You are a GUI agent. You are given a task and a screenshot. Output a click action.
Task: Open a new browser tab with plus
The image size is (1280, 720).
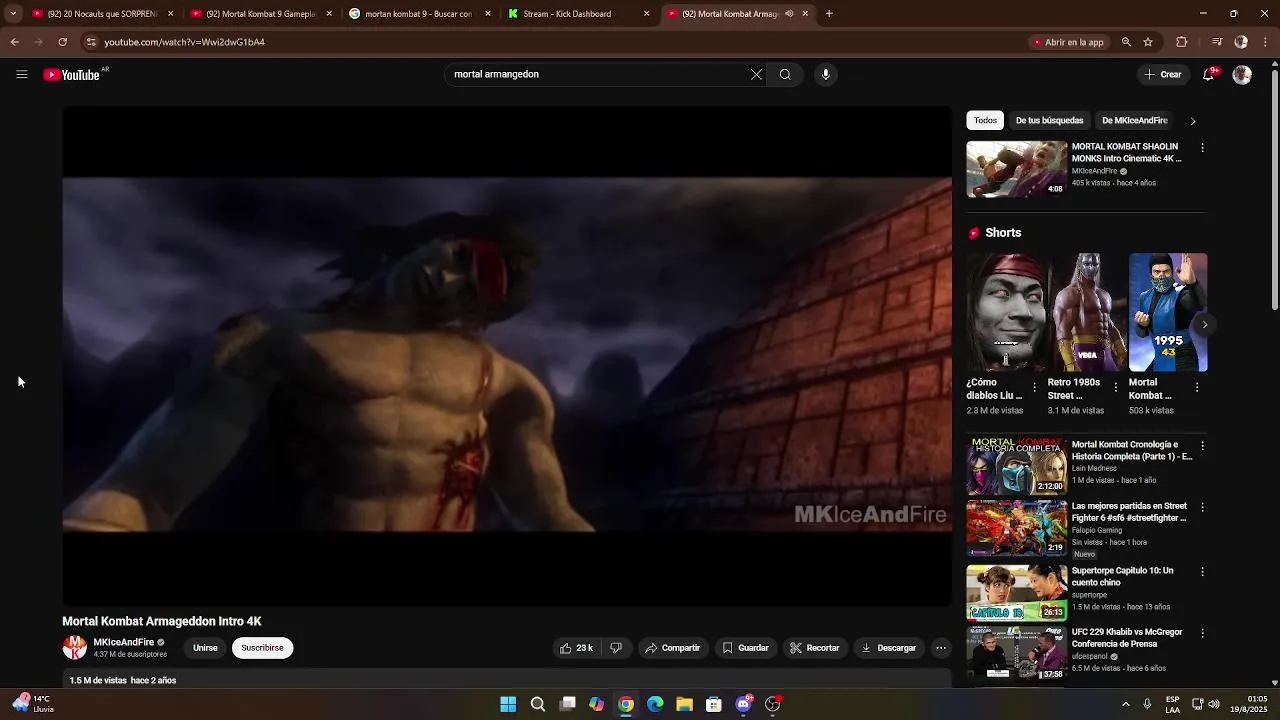[x=829, y=14]
